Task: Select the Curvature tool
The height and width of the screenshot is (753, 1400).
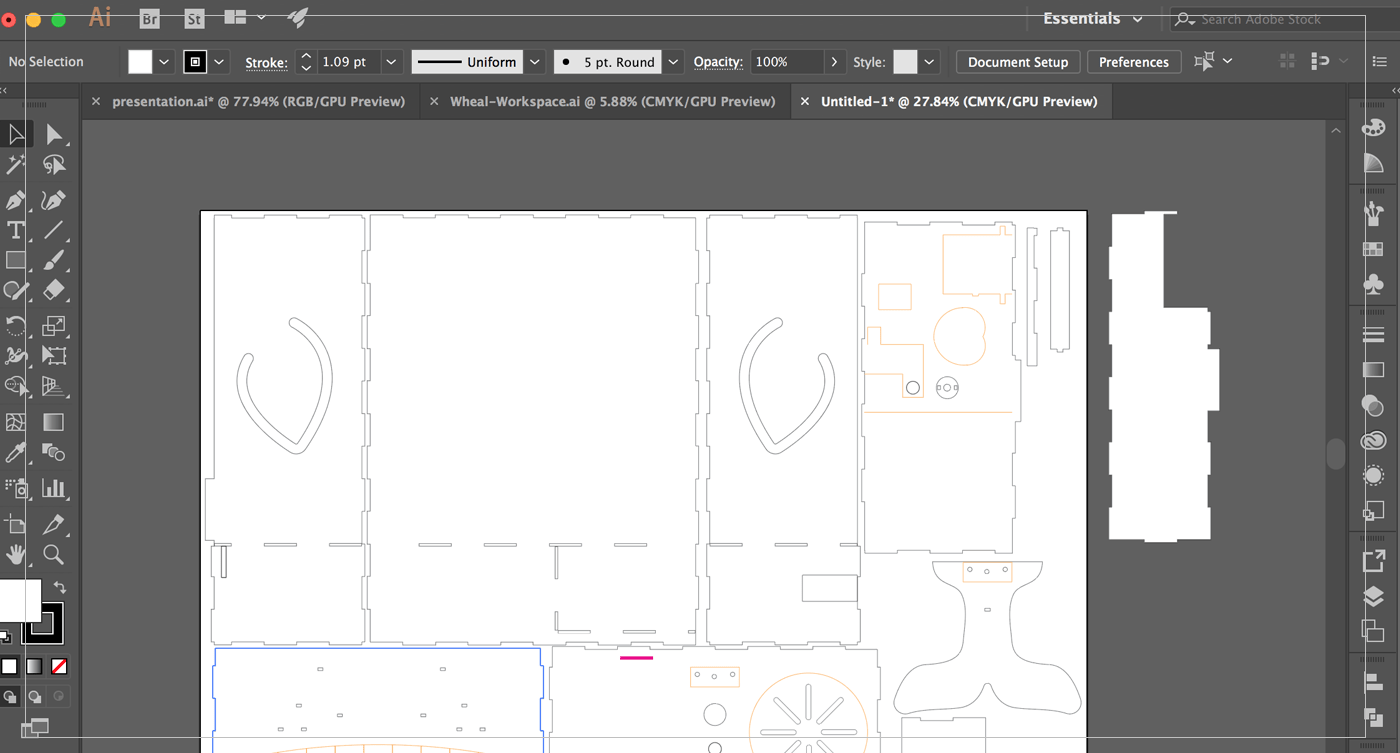Action: [54, 200]
